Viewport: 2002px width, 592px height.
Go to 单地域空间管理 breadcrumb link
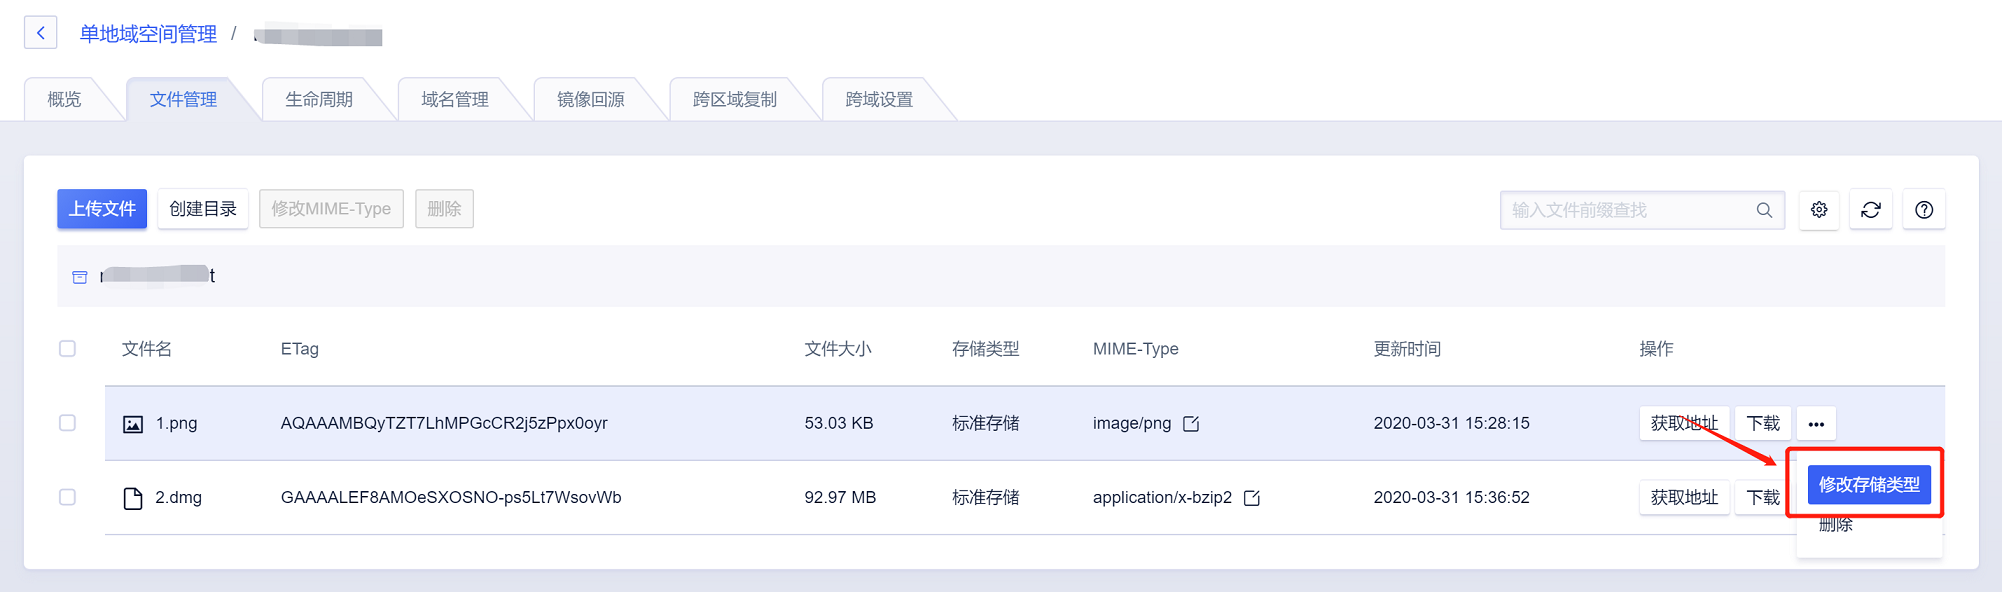click(x=148, y=34)
